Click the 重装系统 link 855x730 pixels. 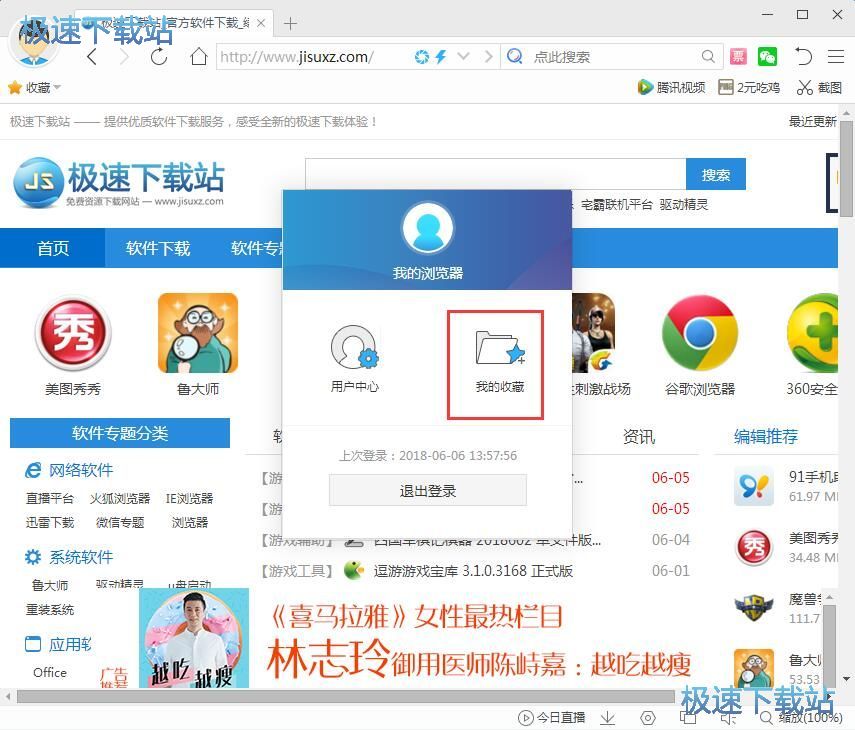coord(50,610)
